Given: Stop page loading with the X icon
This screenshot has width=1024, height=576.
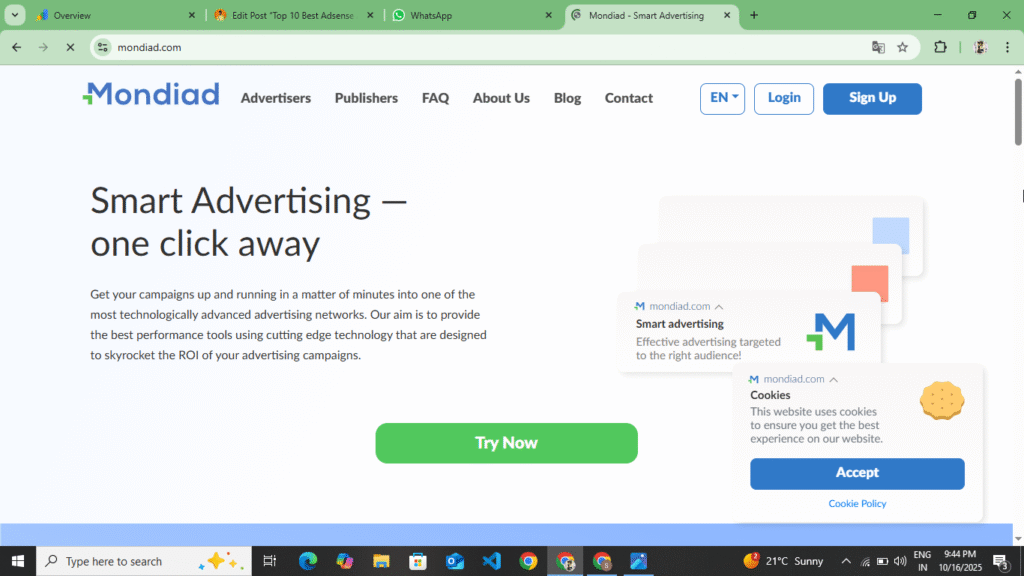Looking at the screenshot, I should [x=69, y=47].
